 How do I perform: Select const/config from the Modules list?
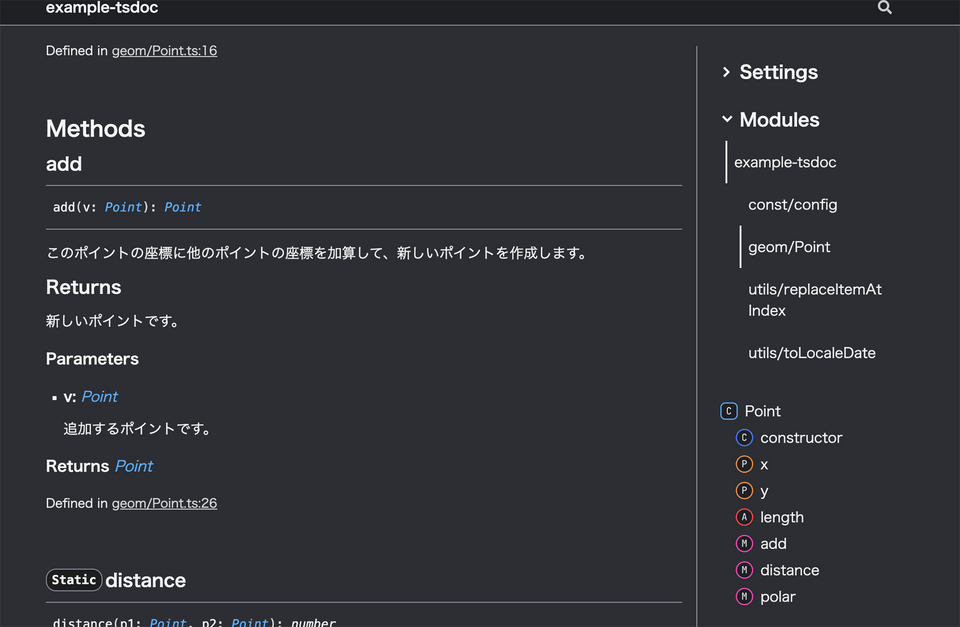point(792,204)
